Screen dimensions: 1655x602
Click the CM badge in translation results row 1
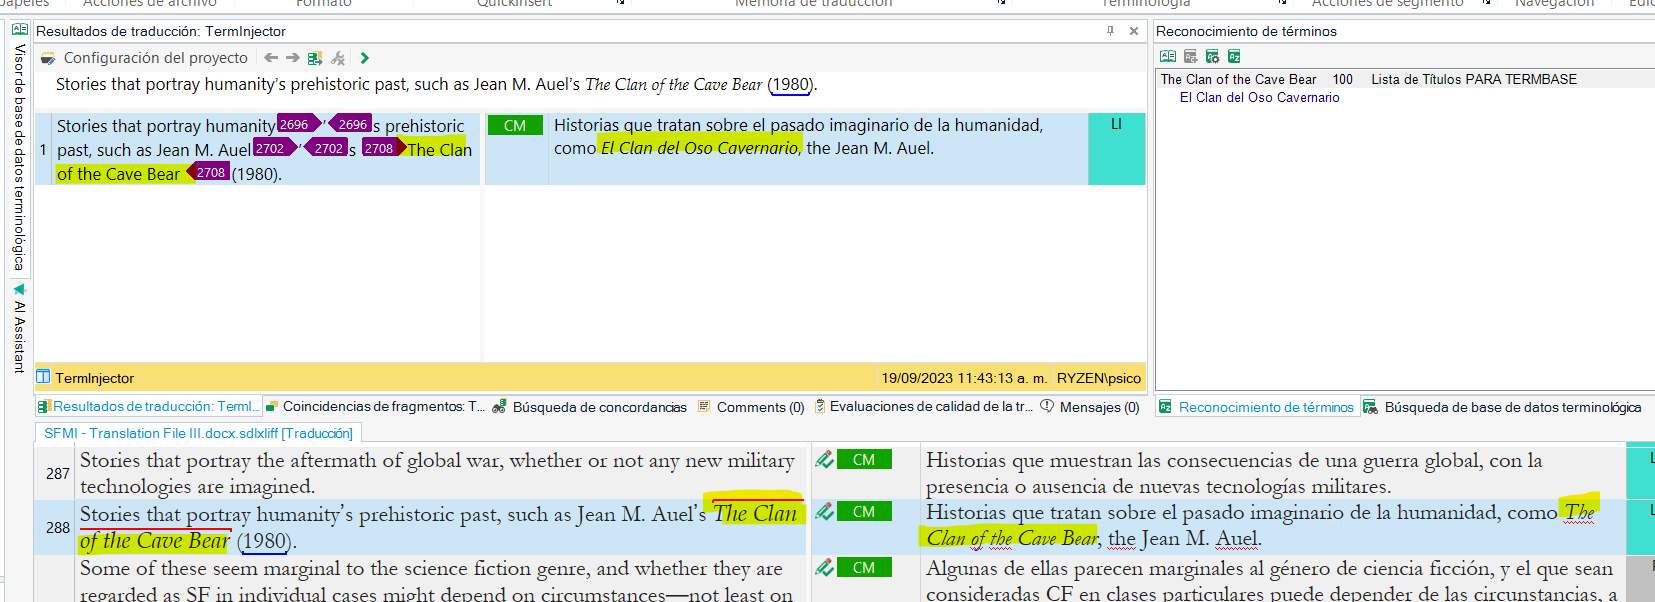(x=515, y=125)
